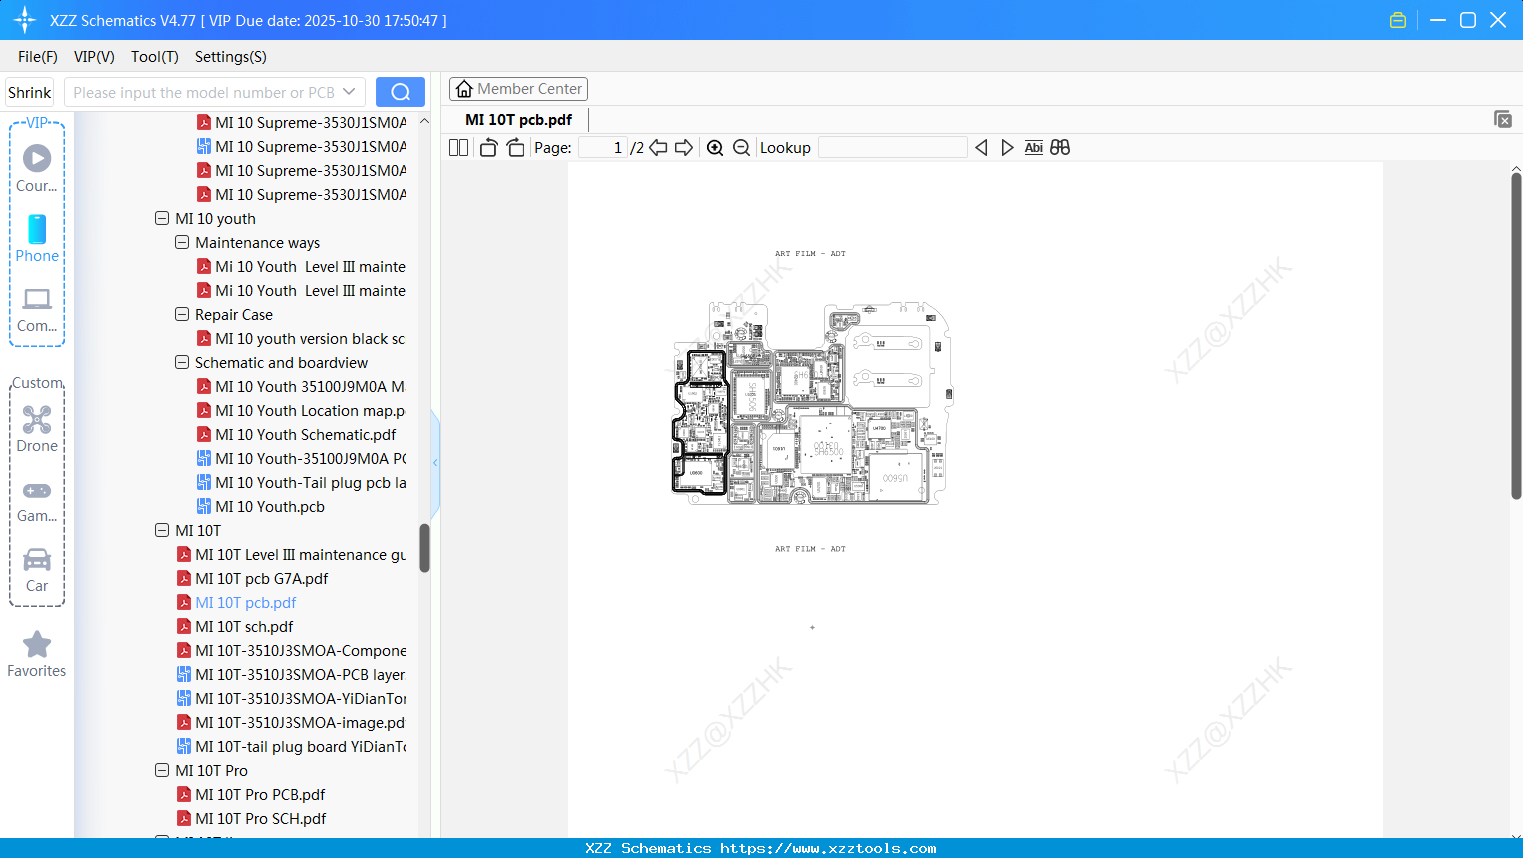Close all tabs icon at top right

(1502, 119)
